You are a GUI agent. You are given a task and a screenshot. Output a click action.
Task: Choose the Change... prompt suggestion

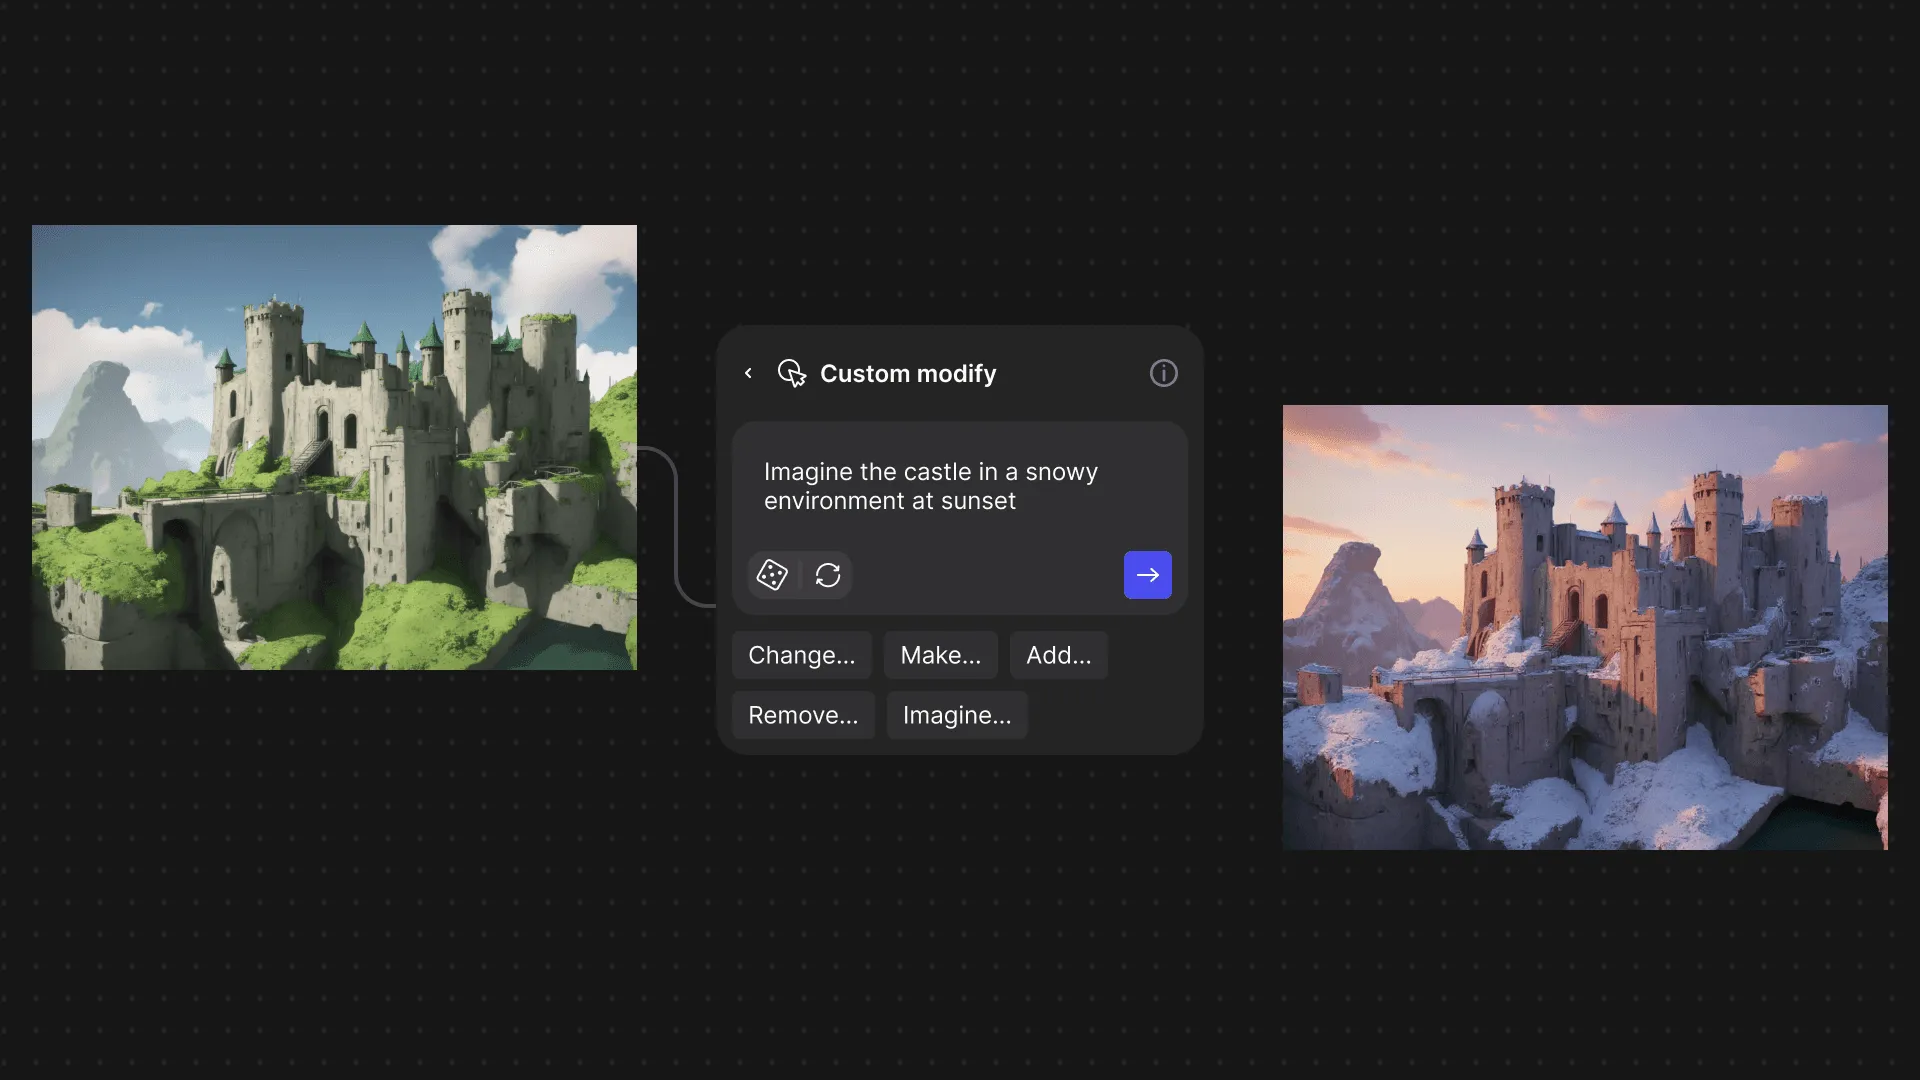[802, 655]
